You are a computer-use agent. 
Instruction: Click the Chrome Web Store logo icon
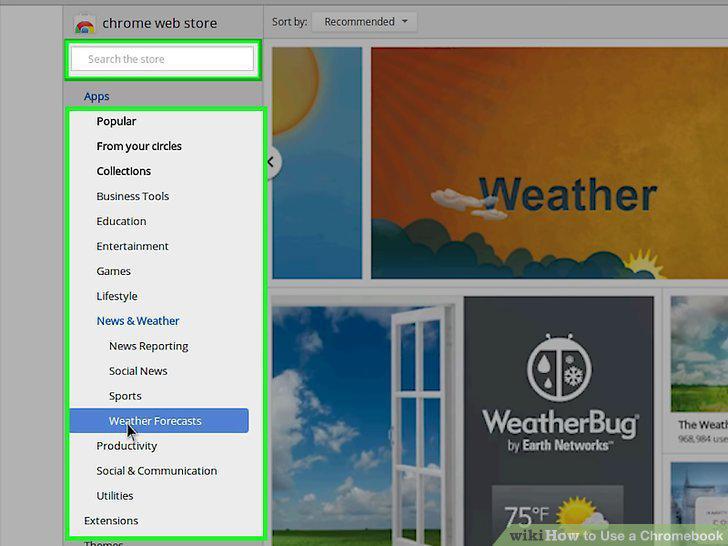(84, 24)
